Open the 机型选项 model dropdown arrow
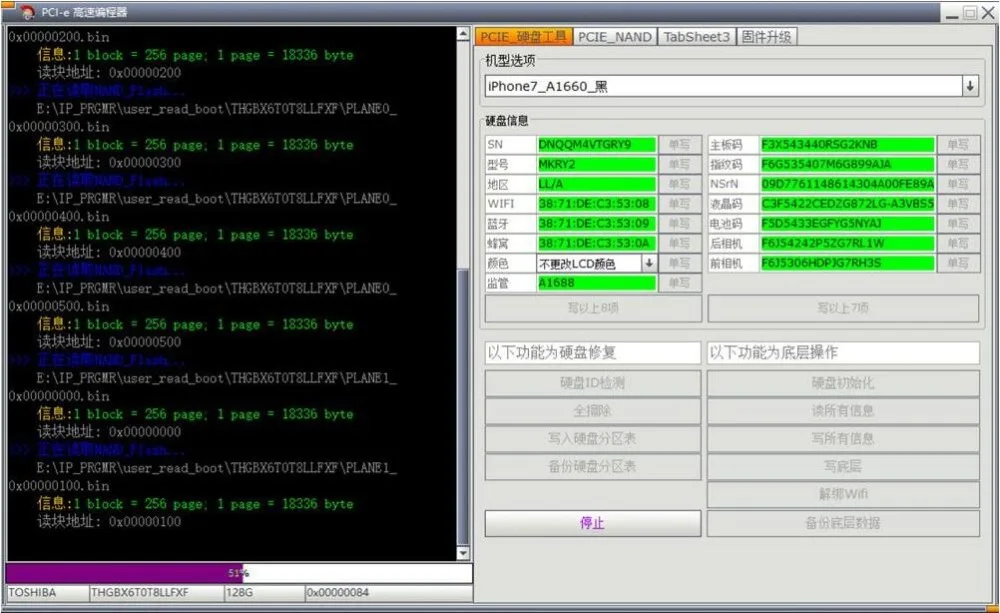 969,86
